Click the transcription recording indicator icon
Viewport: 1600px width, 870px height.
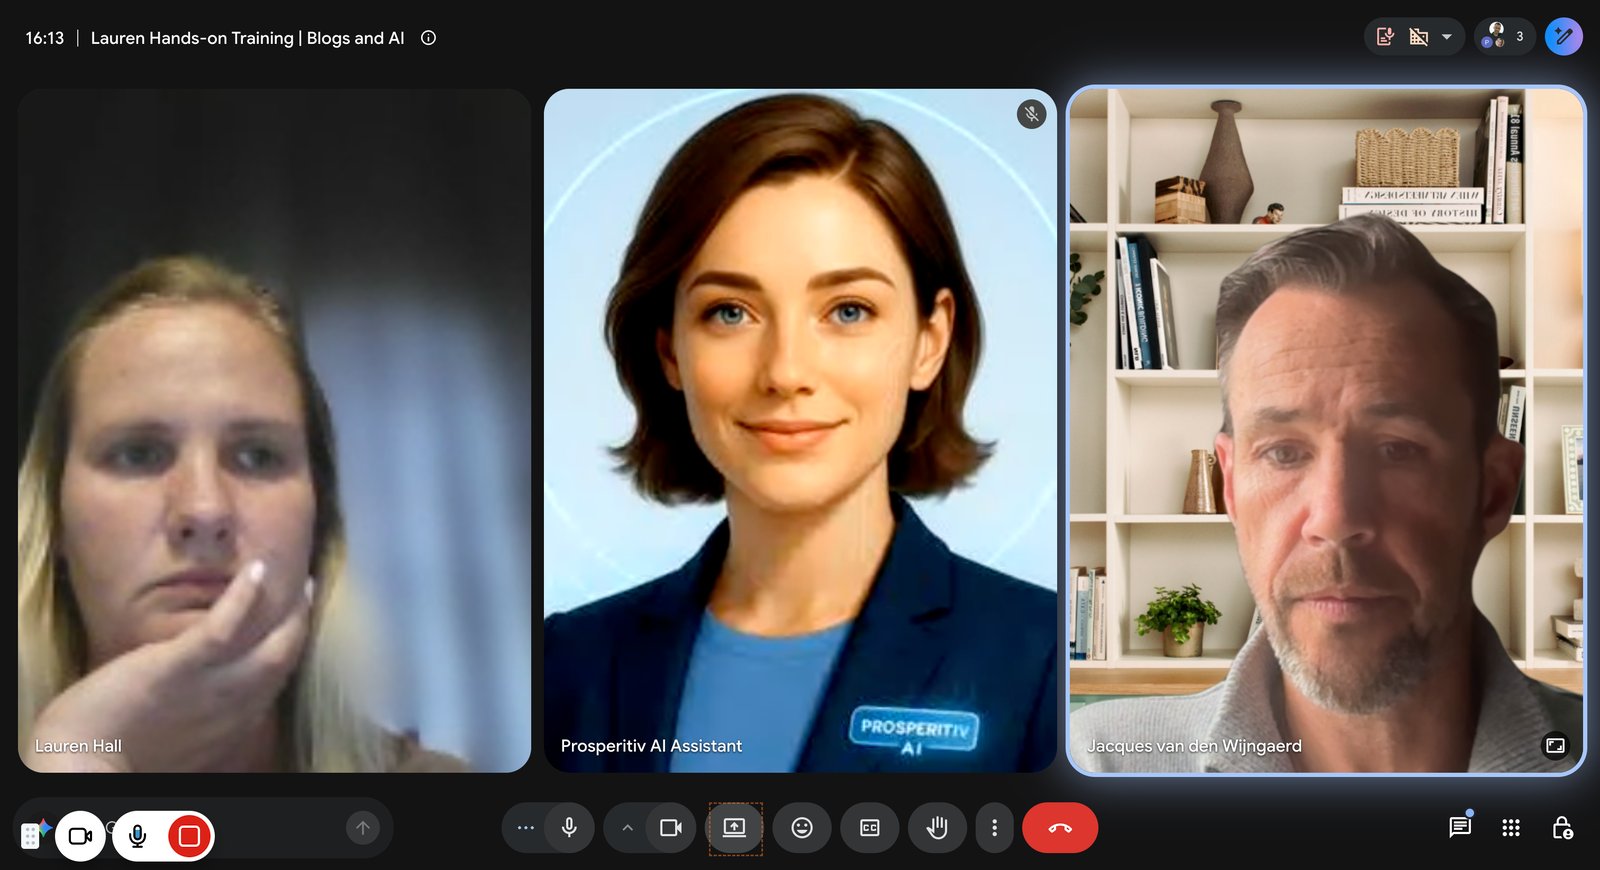pyautogui.click(x=1385, y=37)
